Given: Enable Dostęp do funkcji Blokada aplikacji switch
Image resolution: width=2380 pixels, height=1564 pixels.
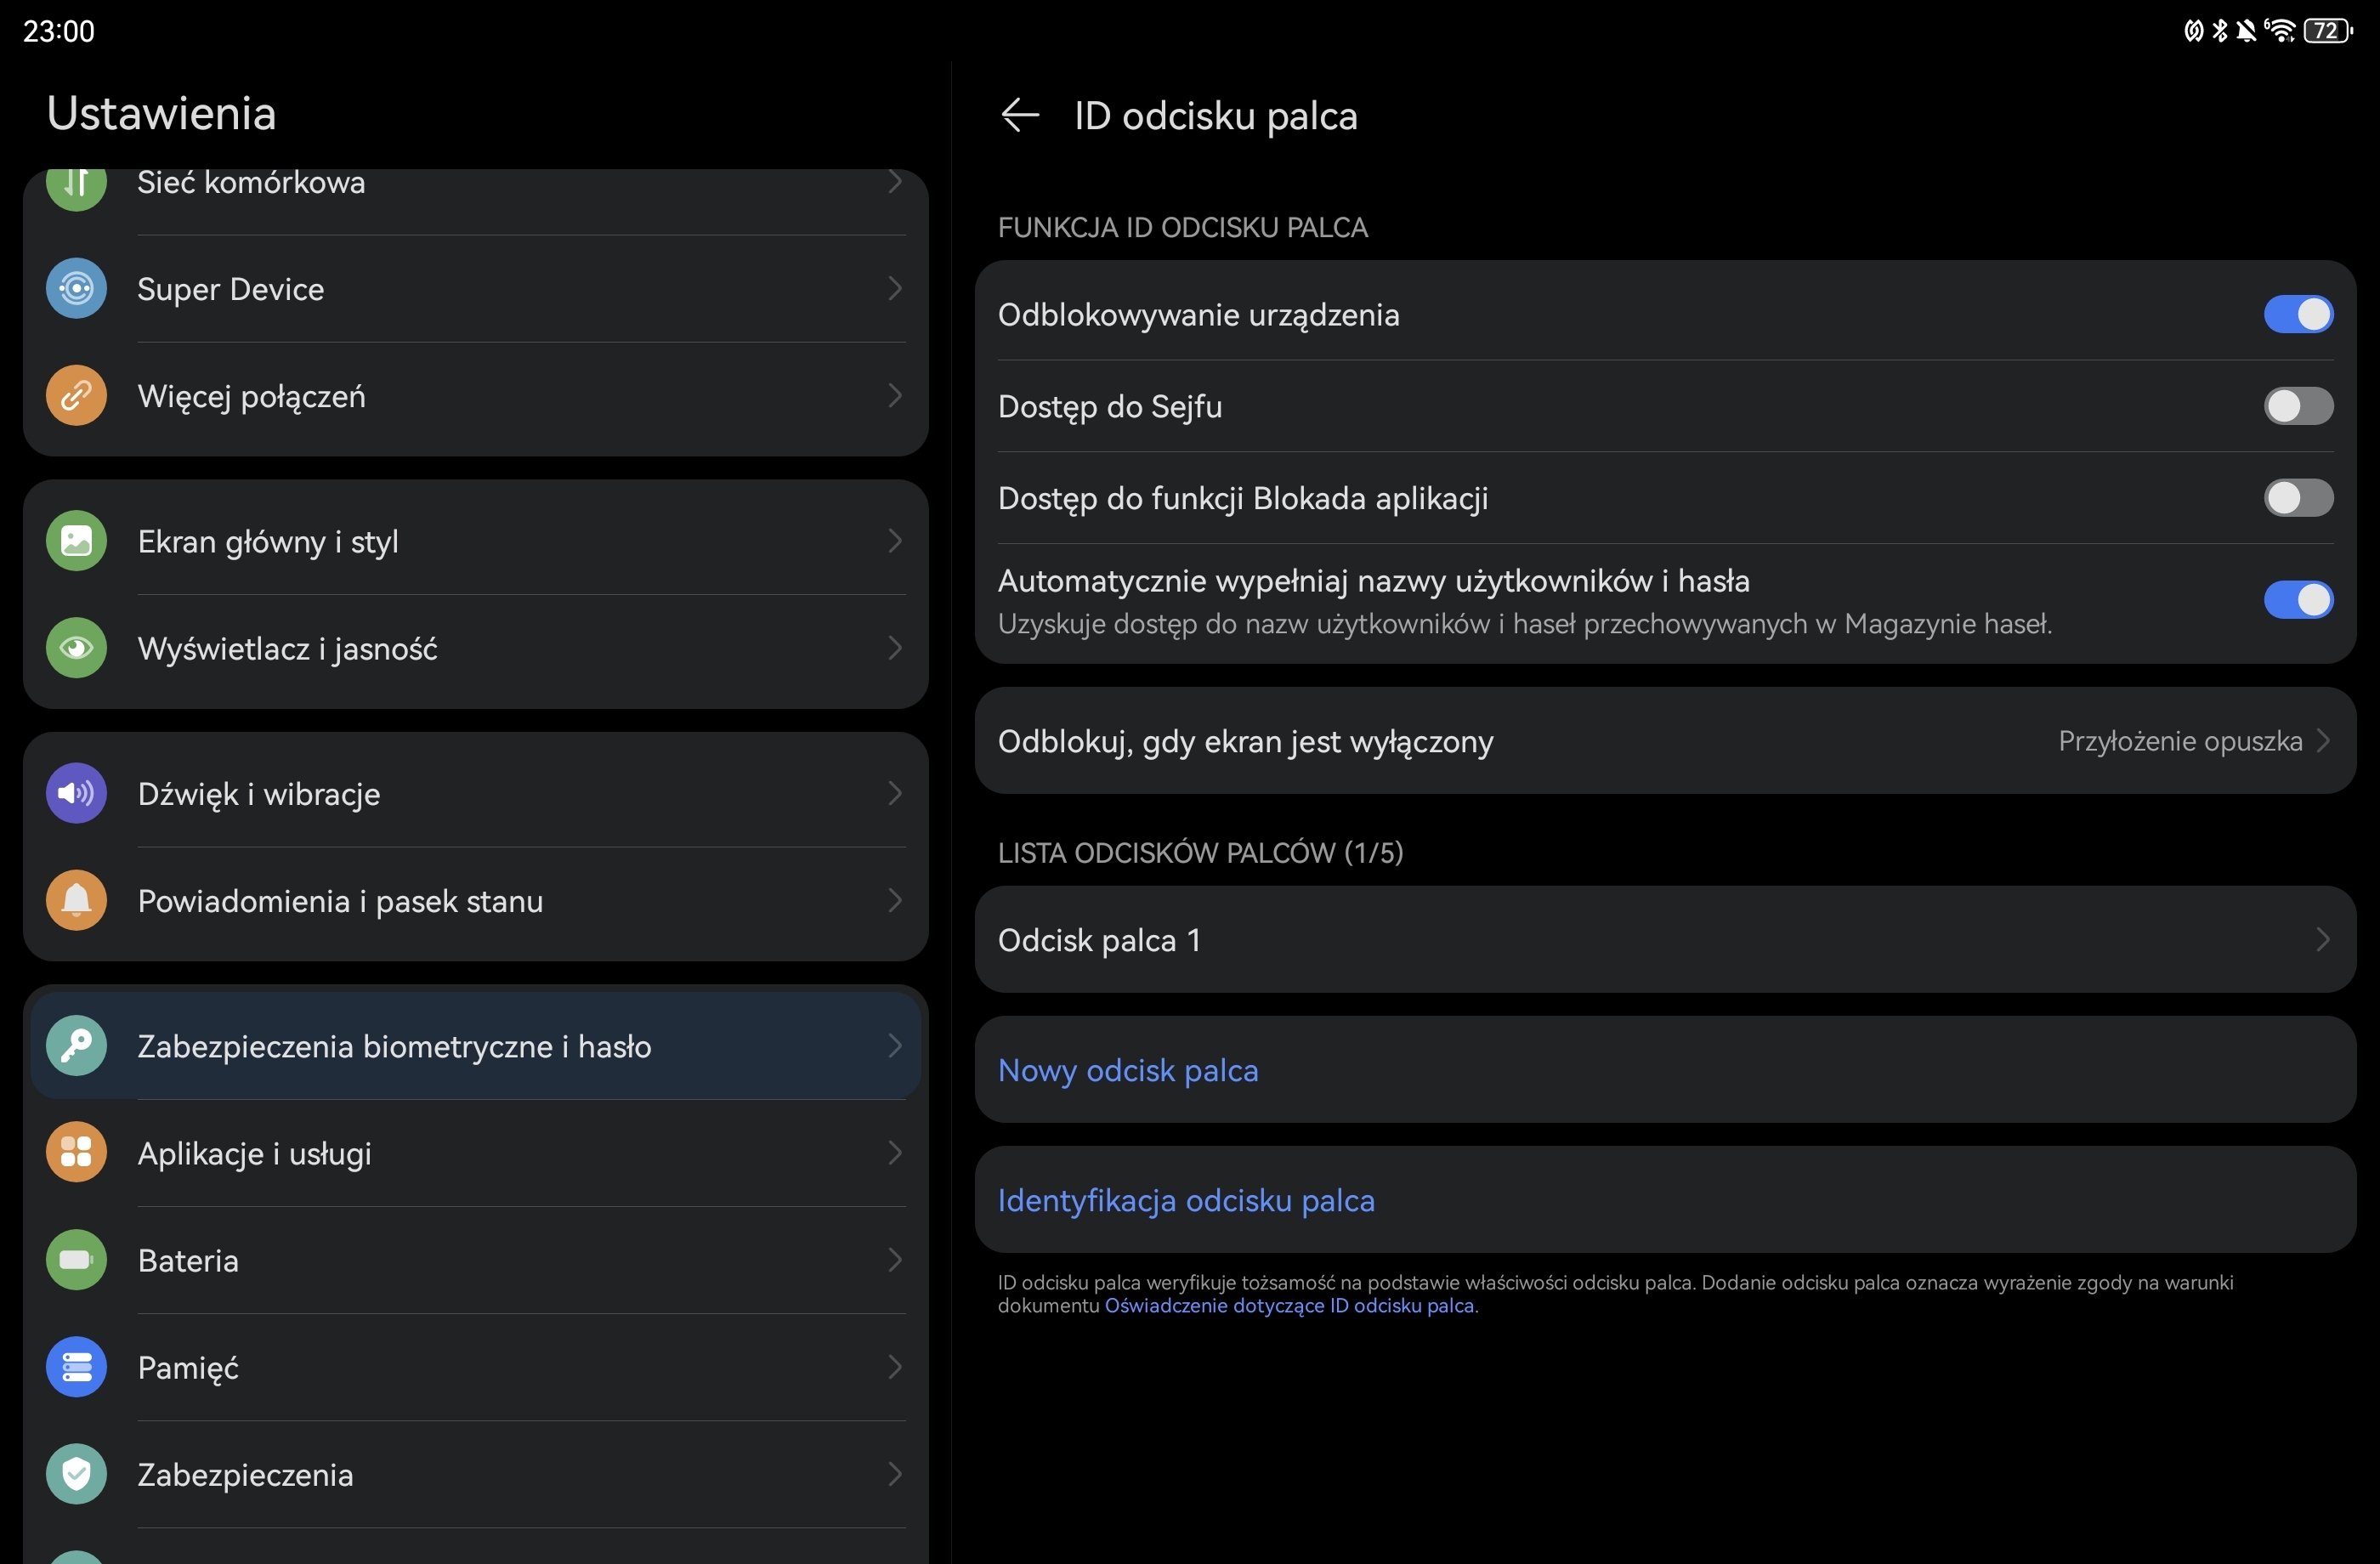Looking at the screenshot, I should pos(2298,498).
